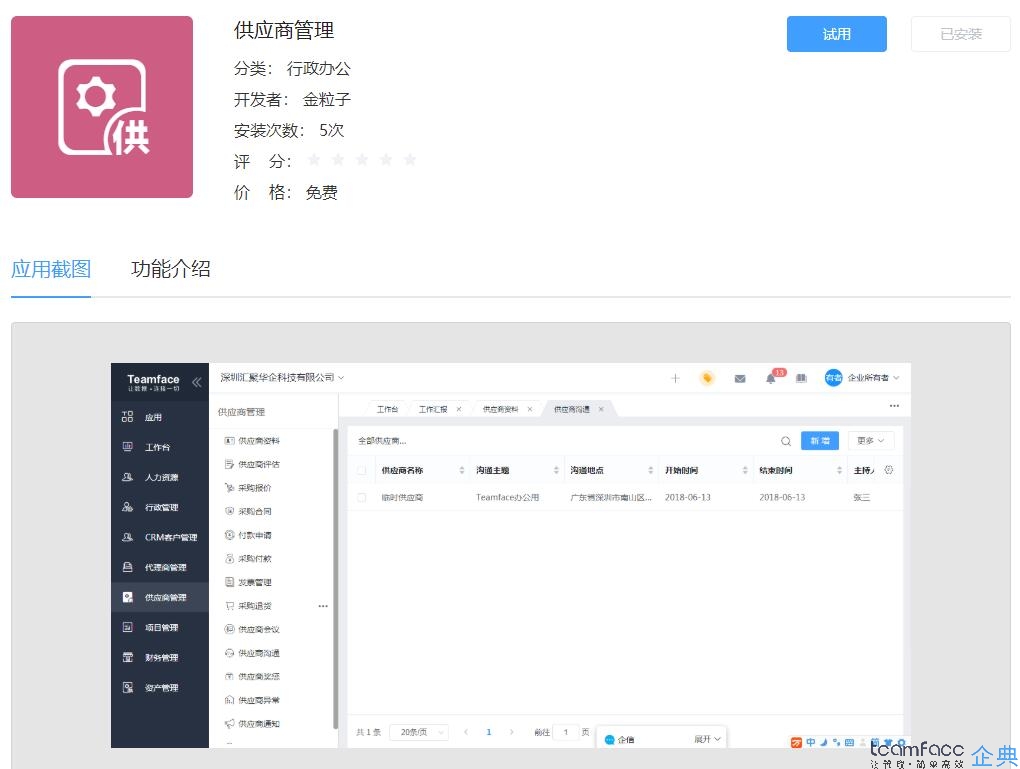Sort by 沟通地点 column arrows
1020x769 pixels.
651,470
